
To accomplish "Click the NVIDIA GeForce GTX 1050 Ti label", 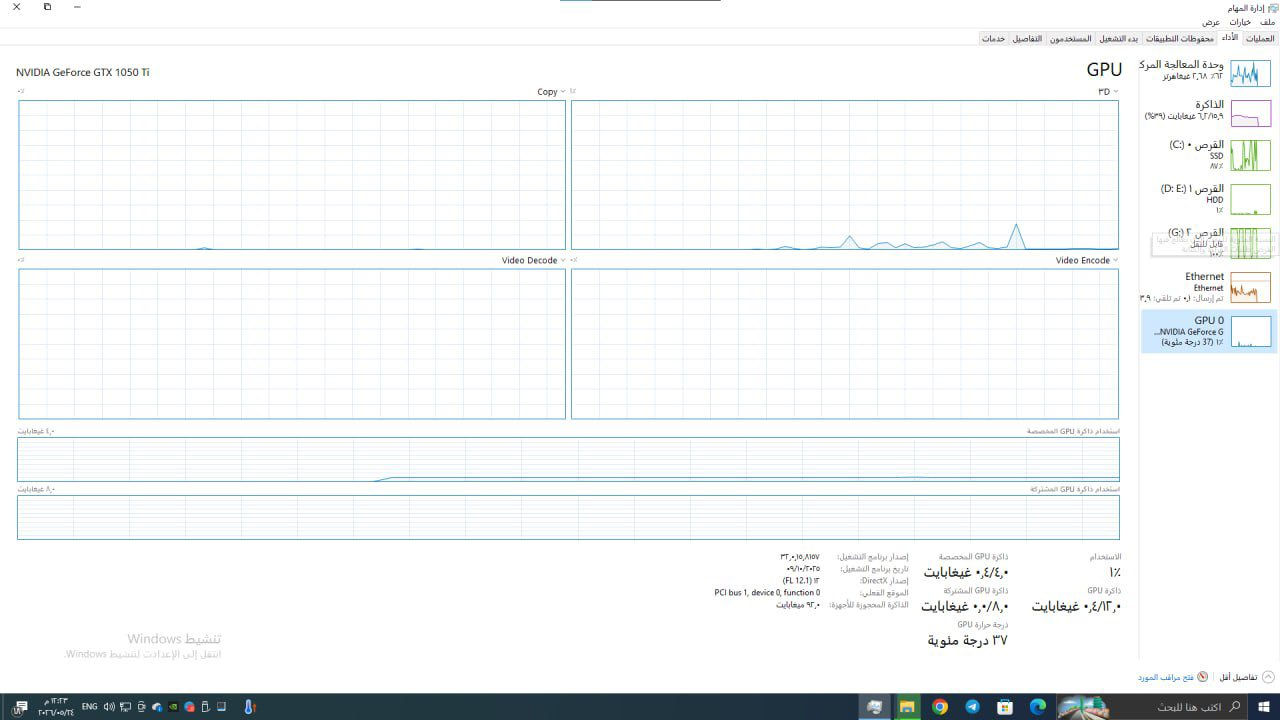I will [83, 72].
